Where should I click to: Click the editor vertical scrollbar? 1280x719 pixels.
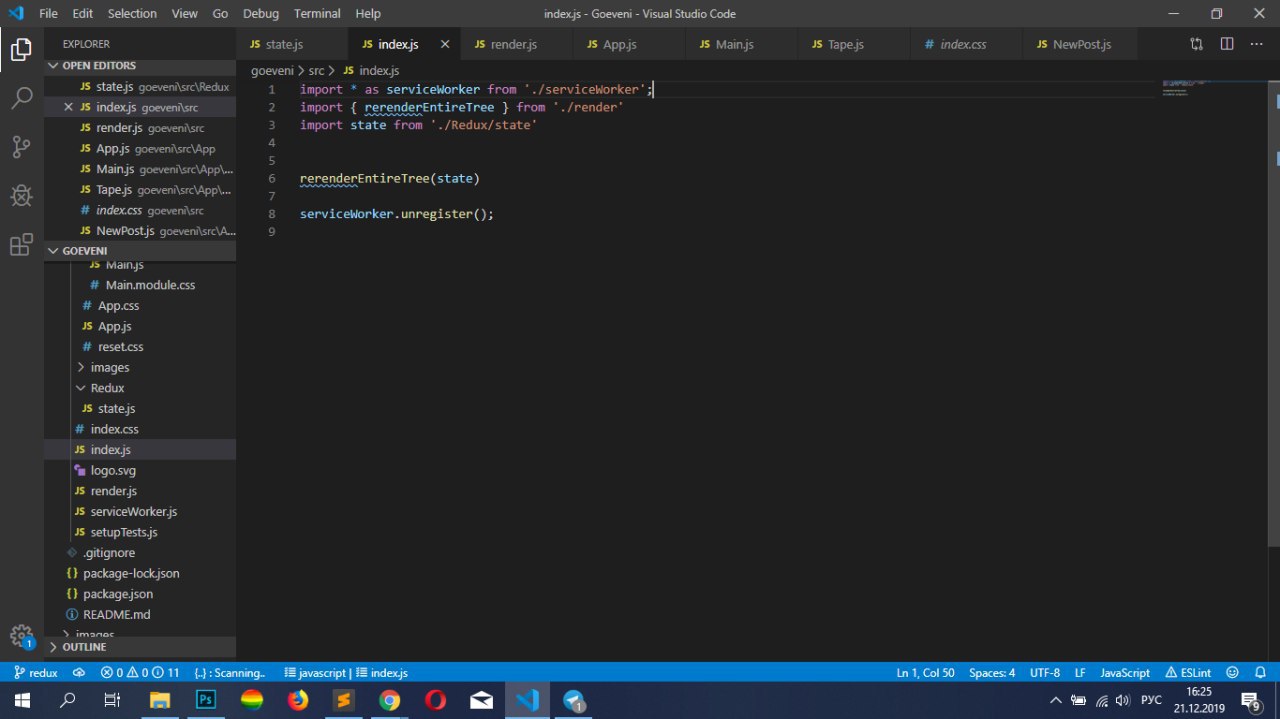(x=1274, y=300)
